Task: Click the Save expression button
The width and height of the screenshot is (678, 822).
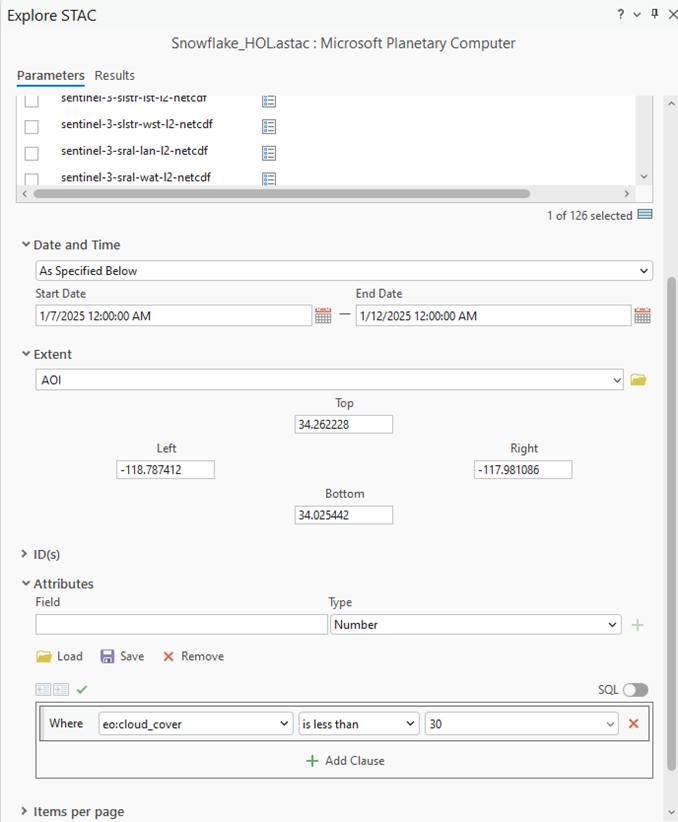Action: point(122,656)
